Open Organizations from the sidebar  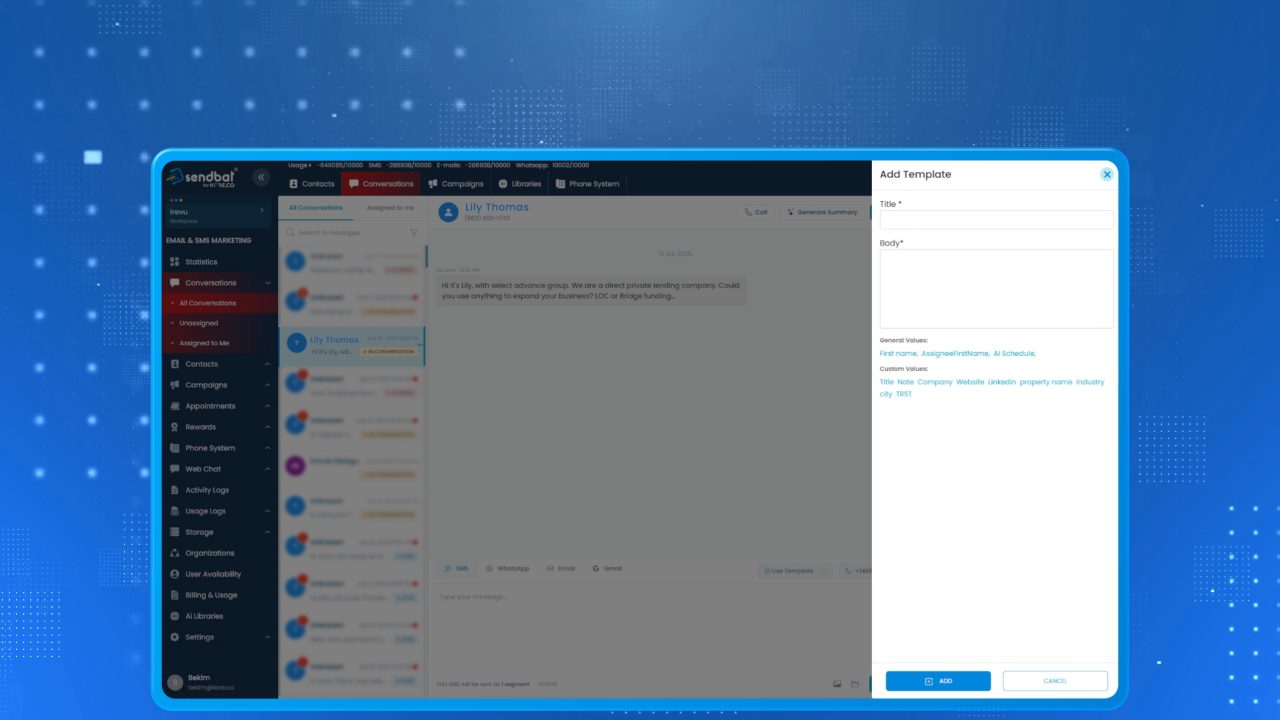pos(210,553)
